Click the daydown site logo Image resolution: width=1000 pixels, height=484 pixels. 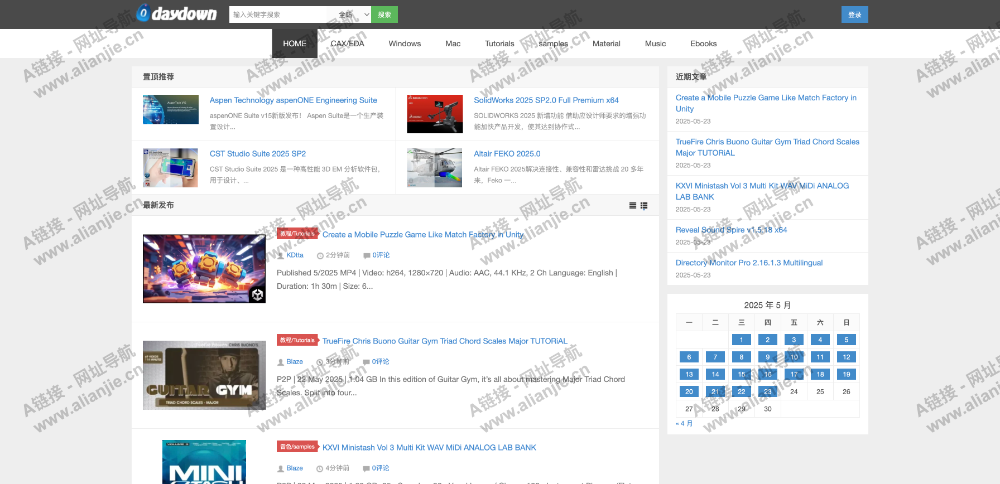pyautogui.click(x=175, y=14)
